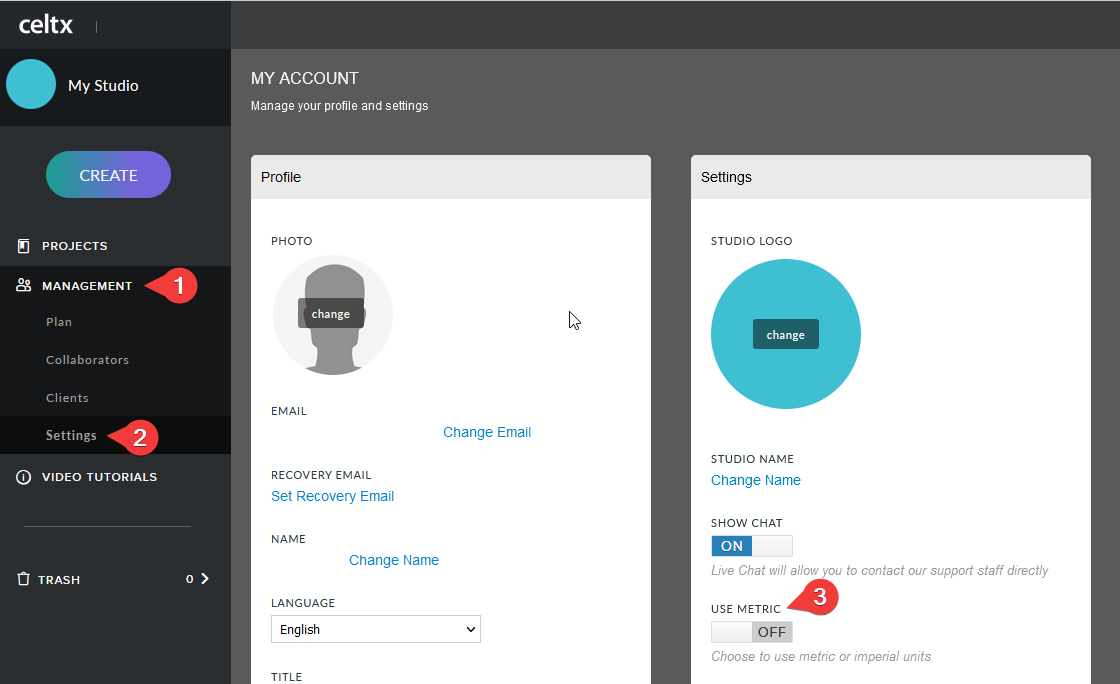Viewport: 1120px width, 684px height.
Task: Click change on the studio logo
Action: point(786,334)
